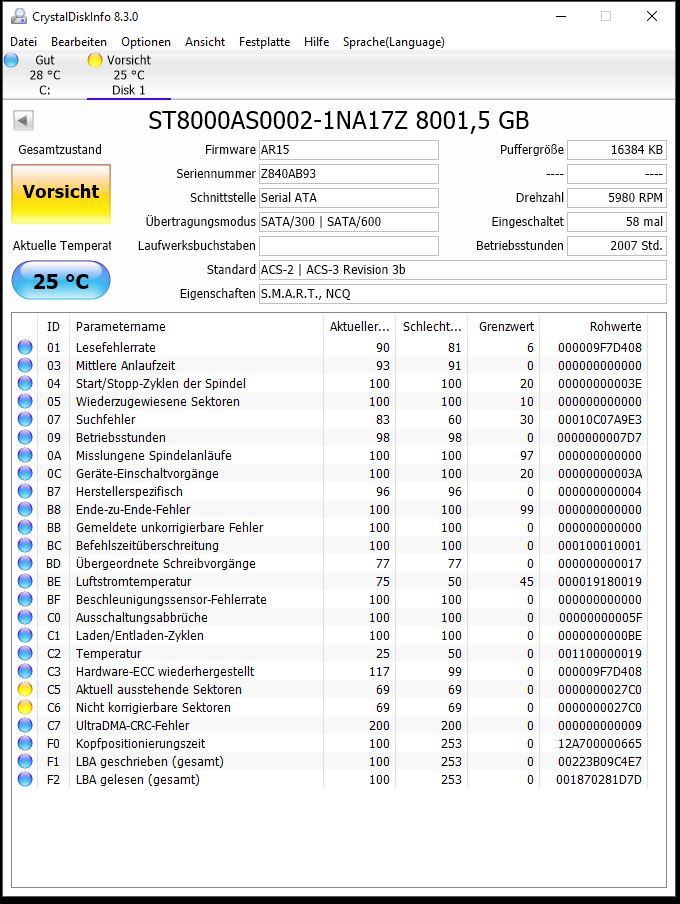The height and width of the screenshot is (904, 680).
Task: Click the 25 °C temperature badge
Action: [61, 281]
